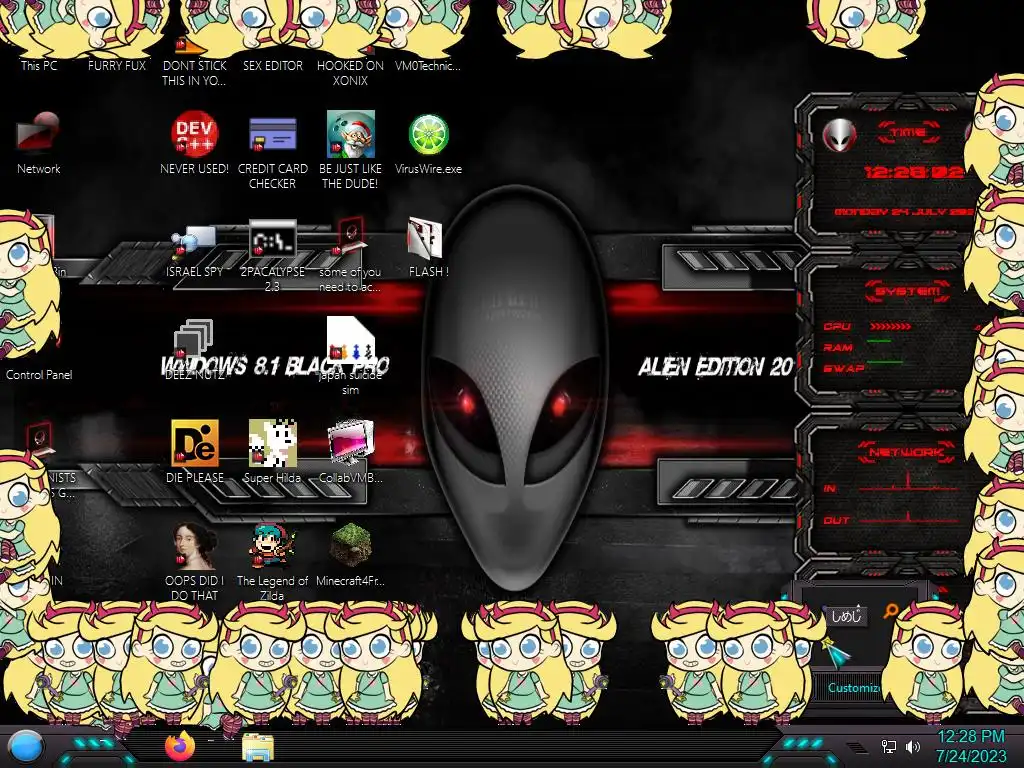
Task: Open the CollabVMB... monitor icon
Action: 351,443
